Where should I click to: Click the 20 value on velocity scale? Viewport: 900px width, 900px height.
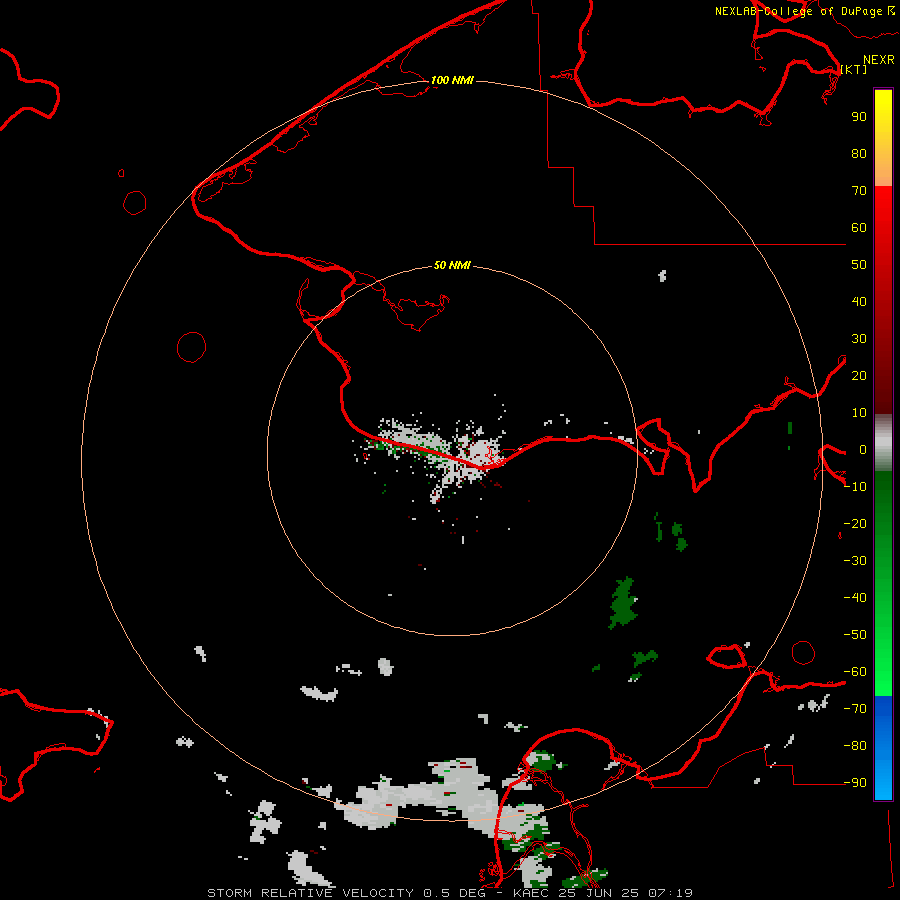point(859,376)
